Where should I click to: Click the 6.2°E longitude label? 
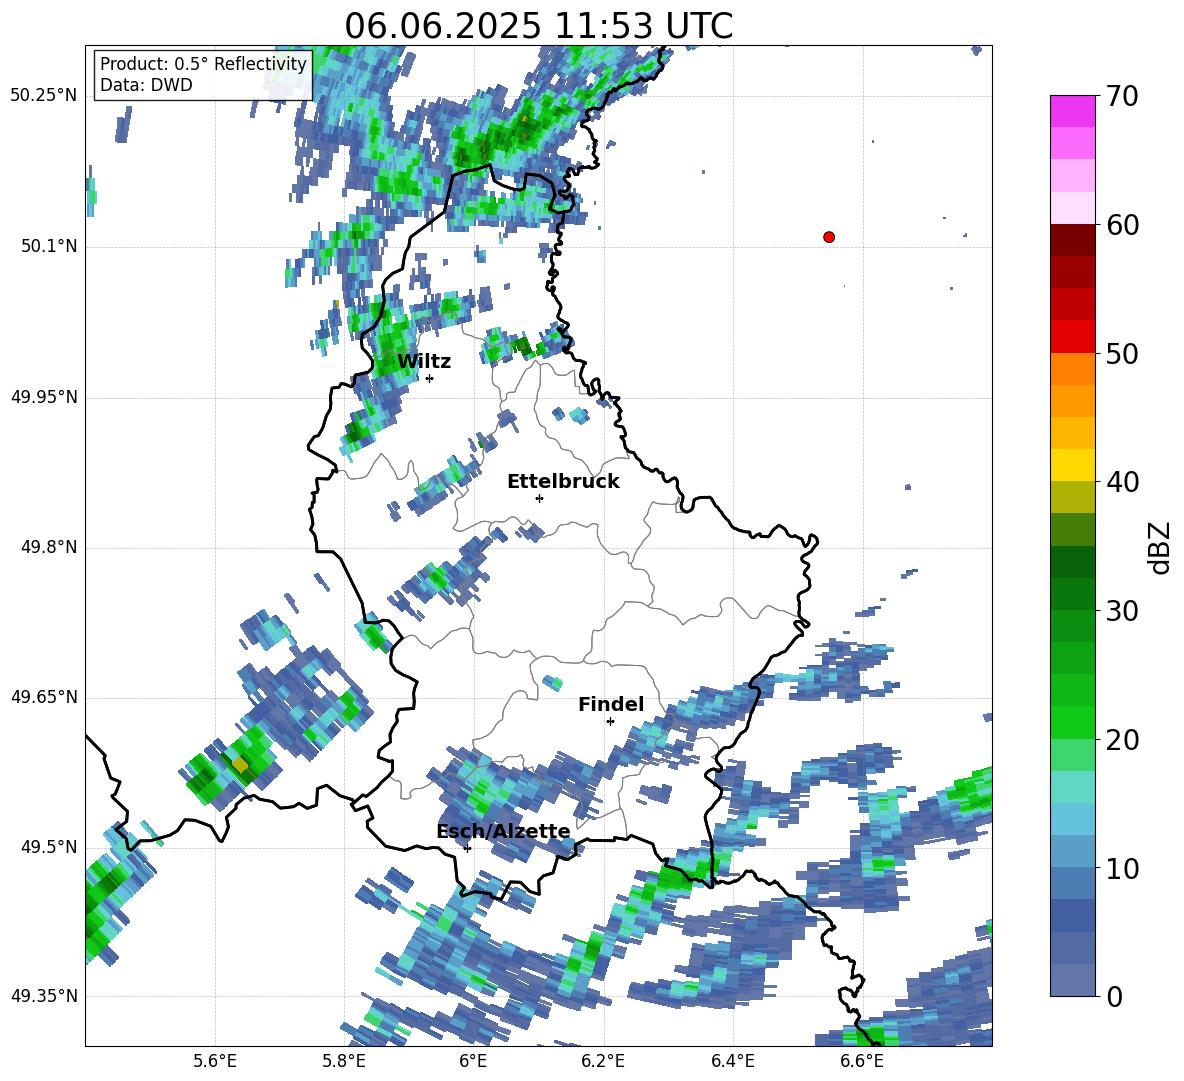(603, 1061)
